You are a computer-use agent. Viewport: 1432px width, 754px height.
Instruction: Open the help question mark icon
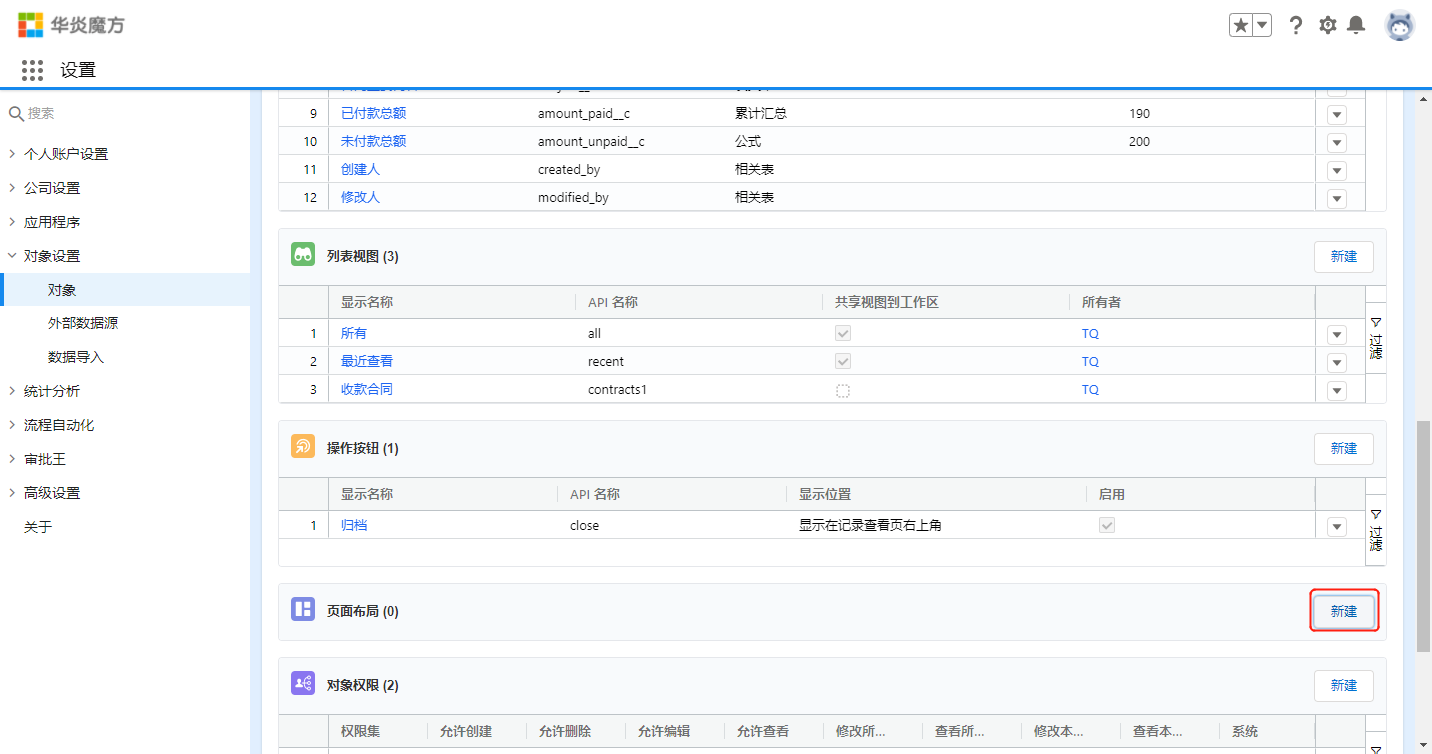(x=1296, y=25)
